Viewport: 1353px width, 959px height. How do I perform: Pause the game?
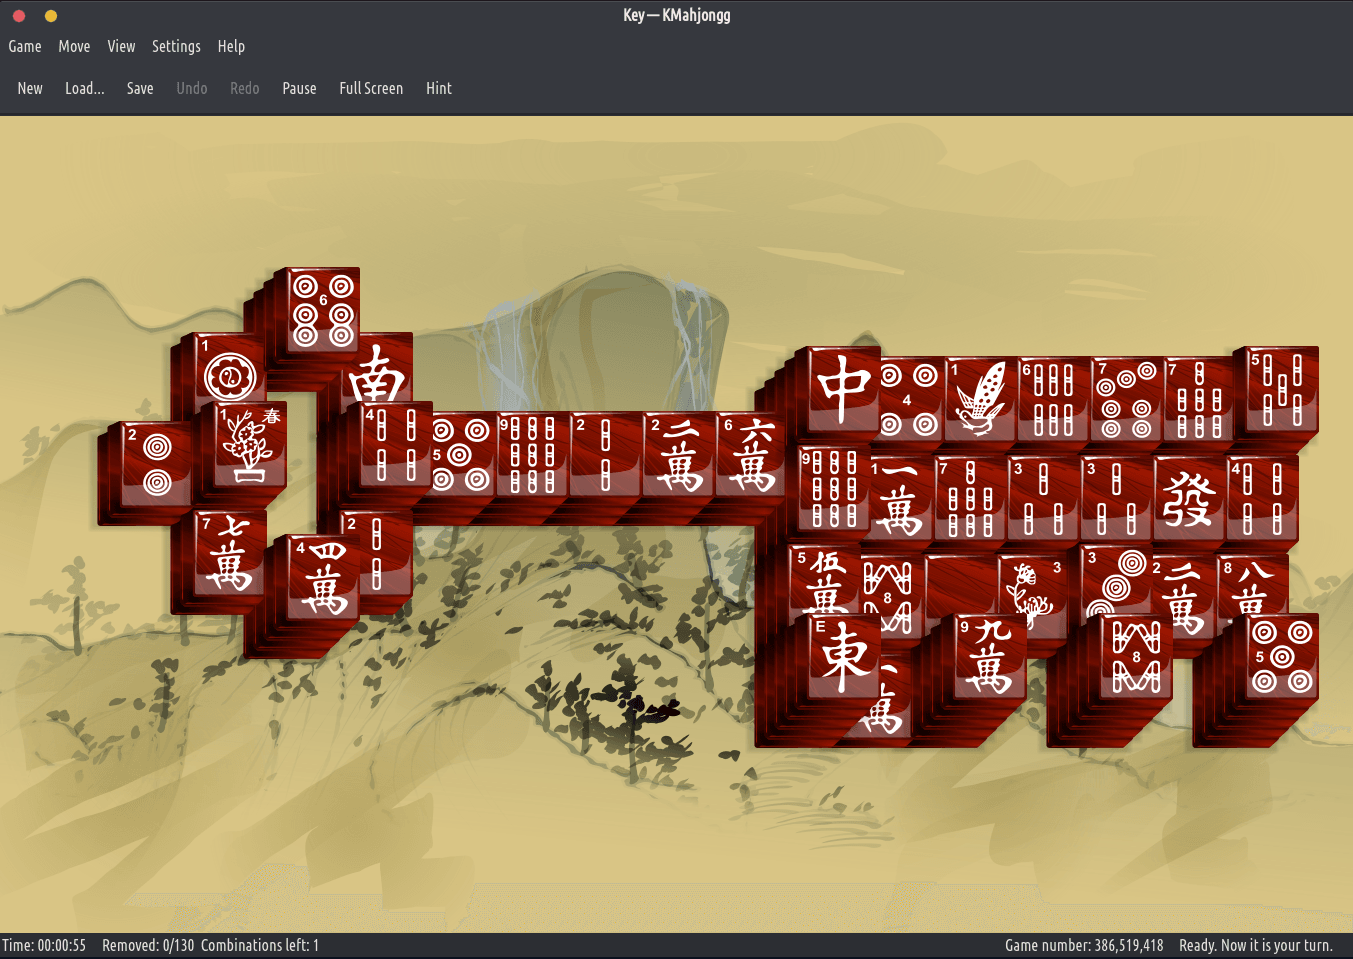click(299, 88)
